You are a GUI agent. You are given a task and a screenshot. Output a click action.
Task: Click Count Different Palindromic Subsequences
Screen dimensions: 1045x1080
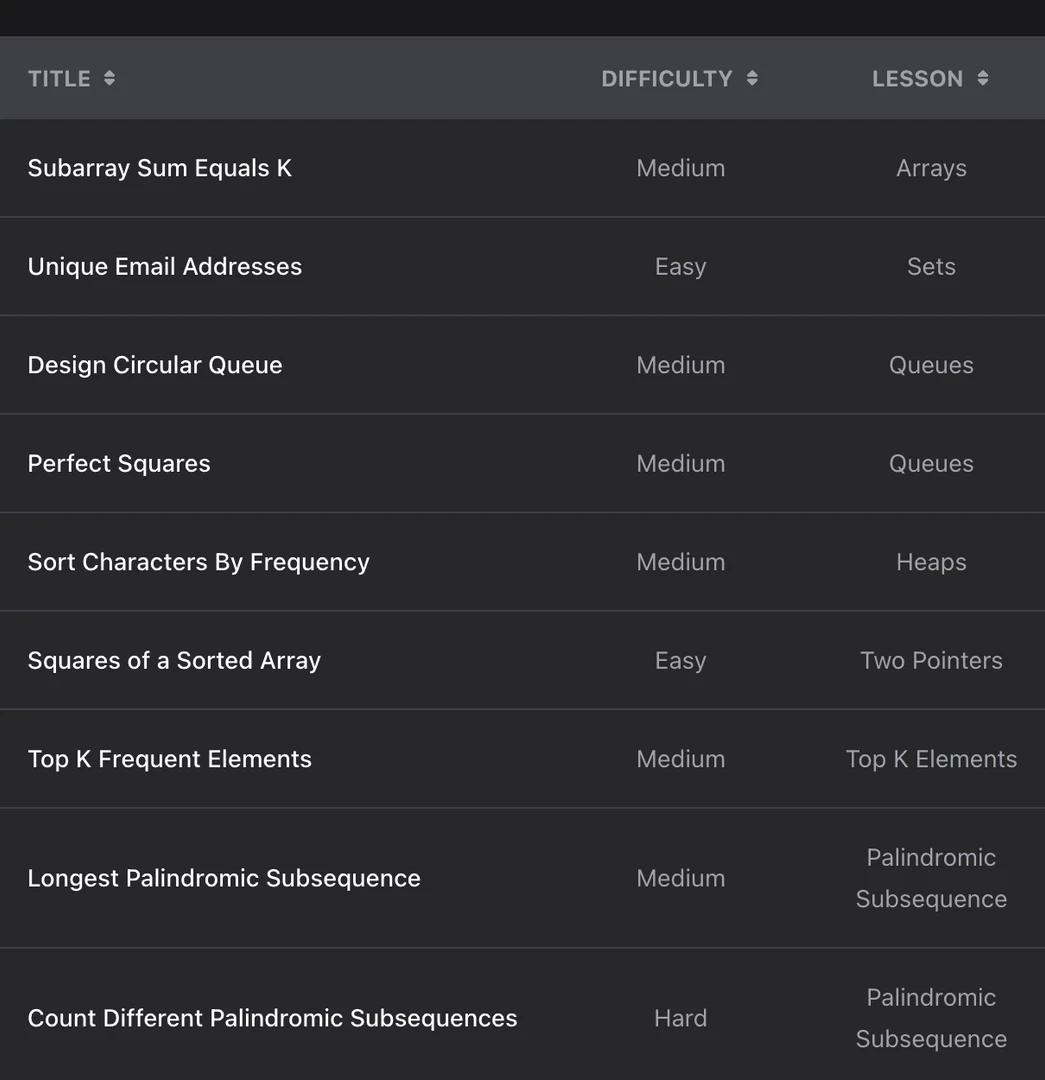273,1018
